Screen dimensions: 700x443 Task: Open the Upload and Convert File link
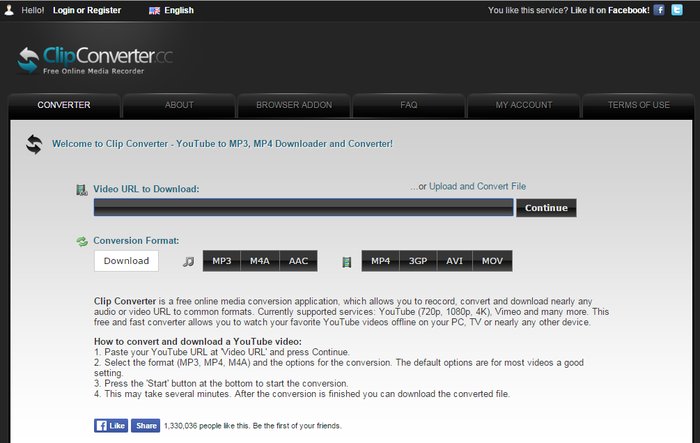click(477, 186)
